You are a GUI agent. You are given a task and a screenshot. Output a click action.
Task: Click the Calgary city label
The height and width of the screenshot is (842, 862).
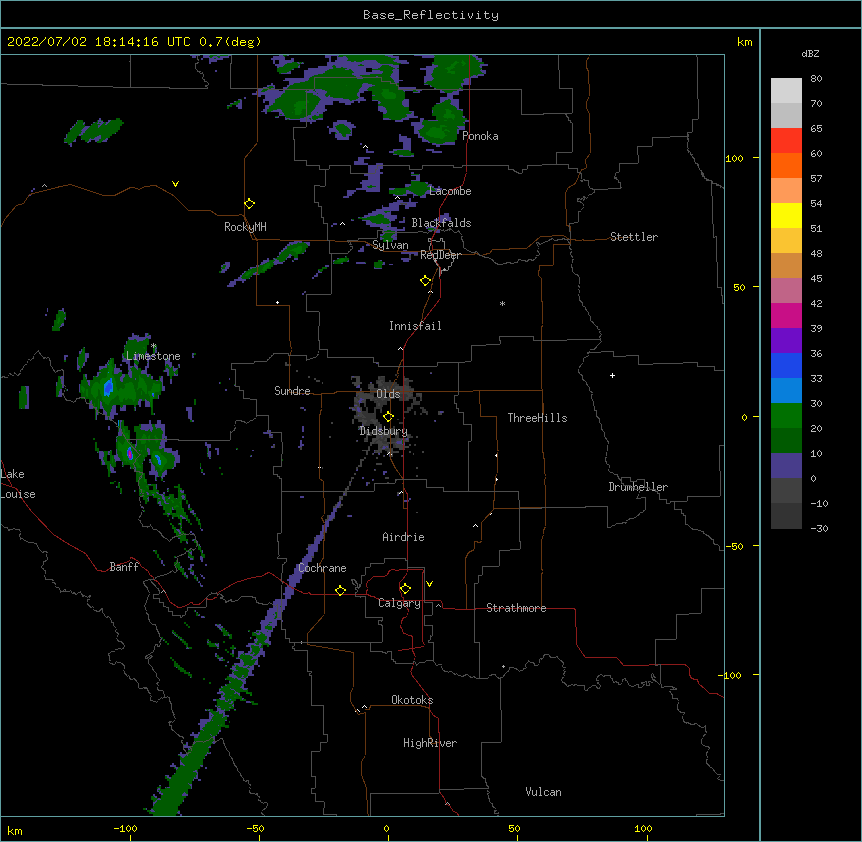point(399,603)
